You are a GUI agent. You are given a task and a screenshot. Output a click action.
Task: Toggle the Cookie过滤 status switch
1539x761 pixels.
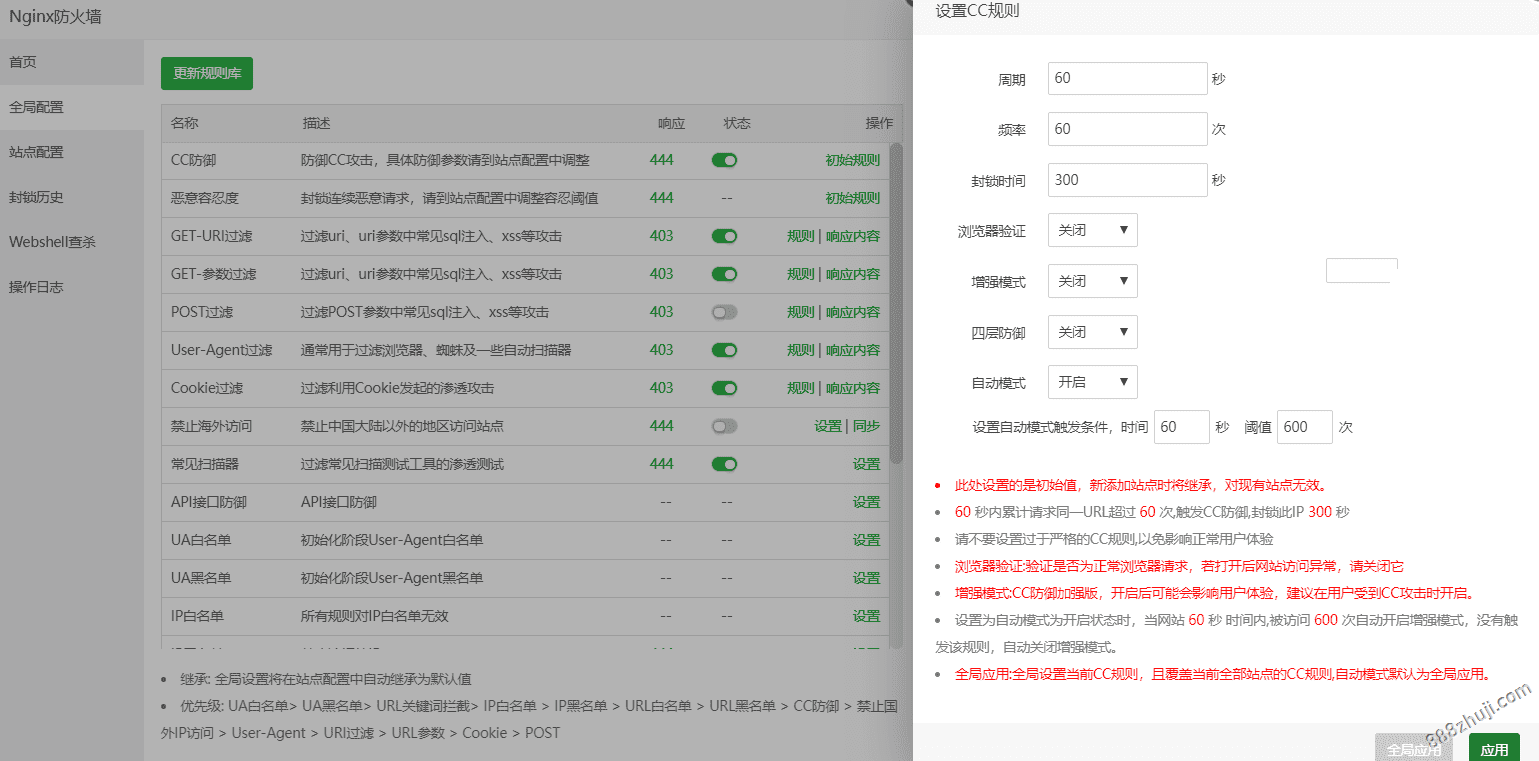(x=724, y=388)
